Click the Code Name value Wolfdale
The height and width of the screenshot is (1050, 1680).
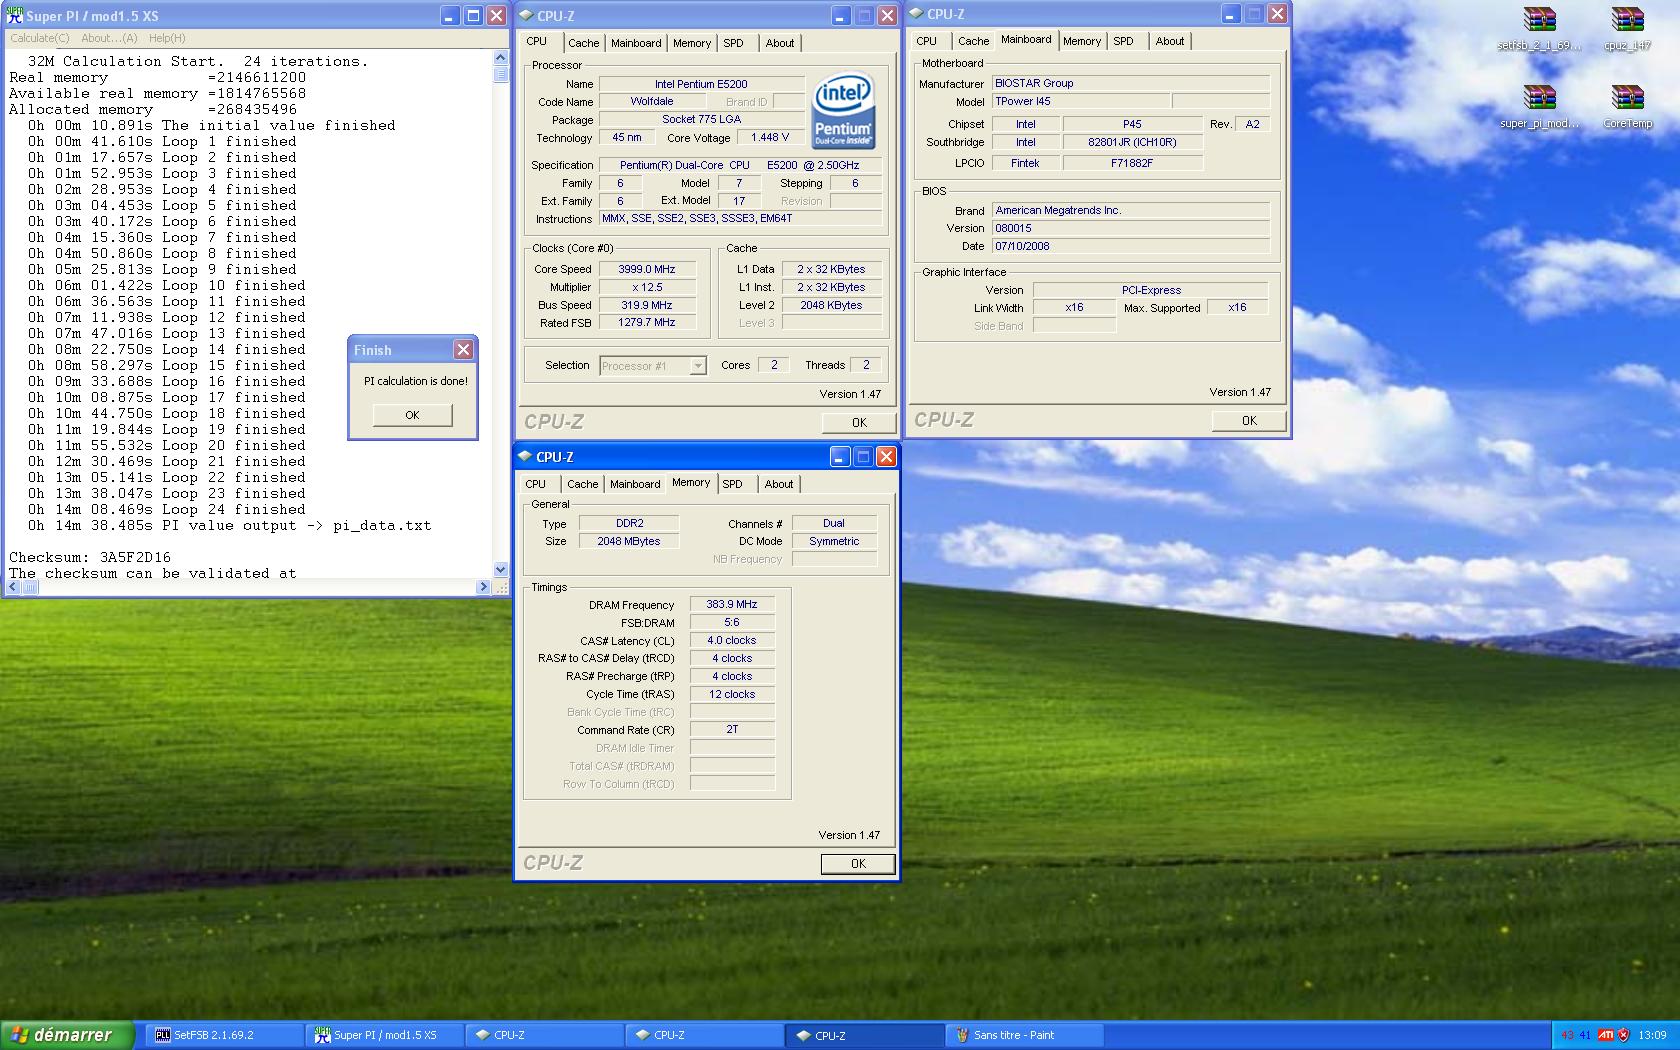coord(652,101)
